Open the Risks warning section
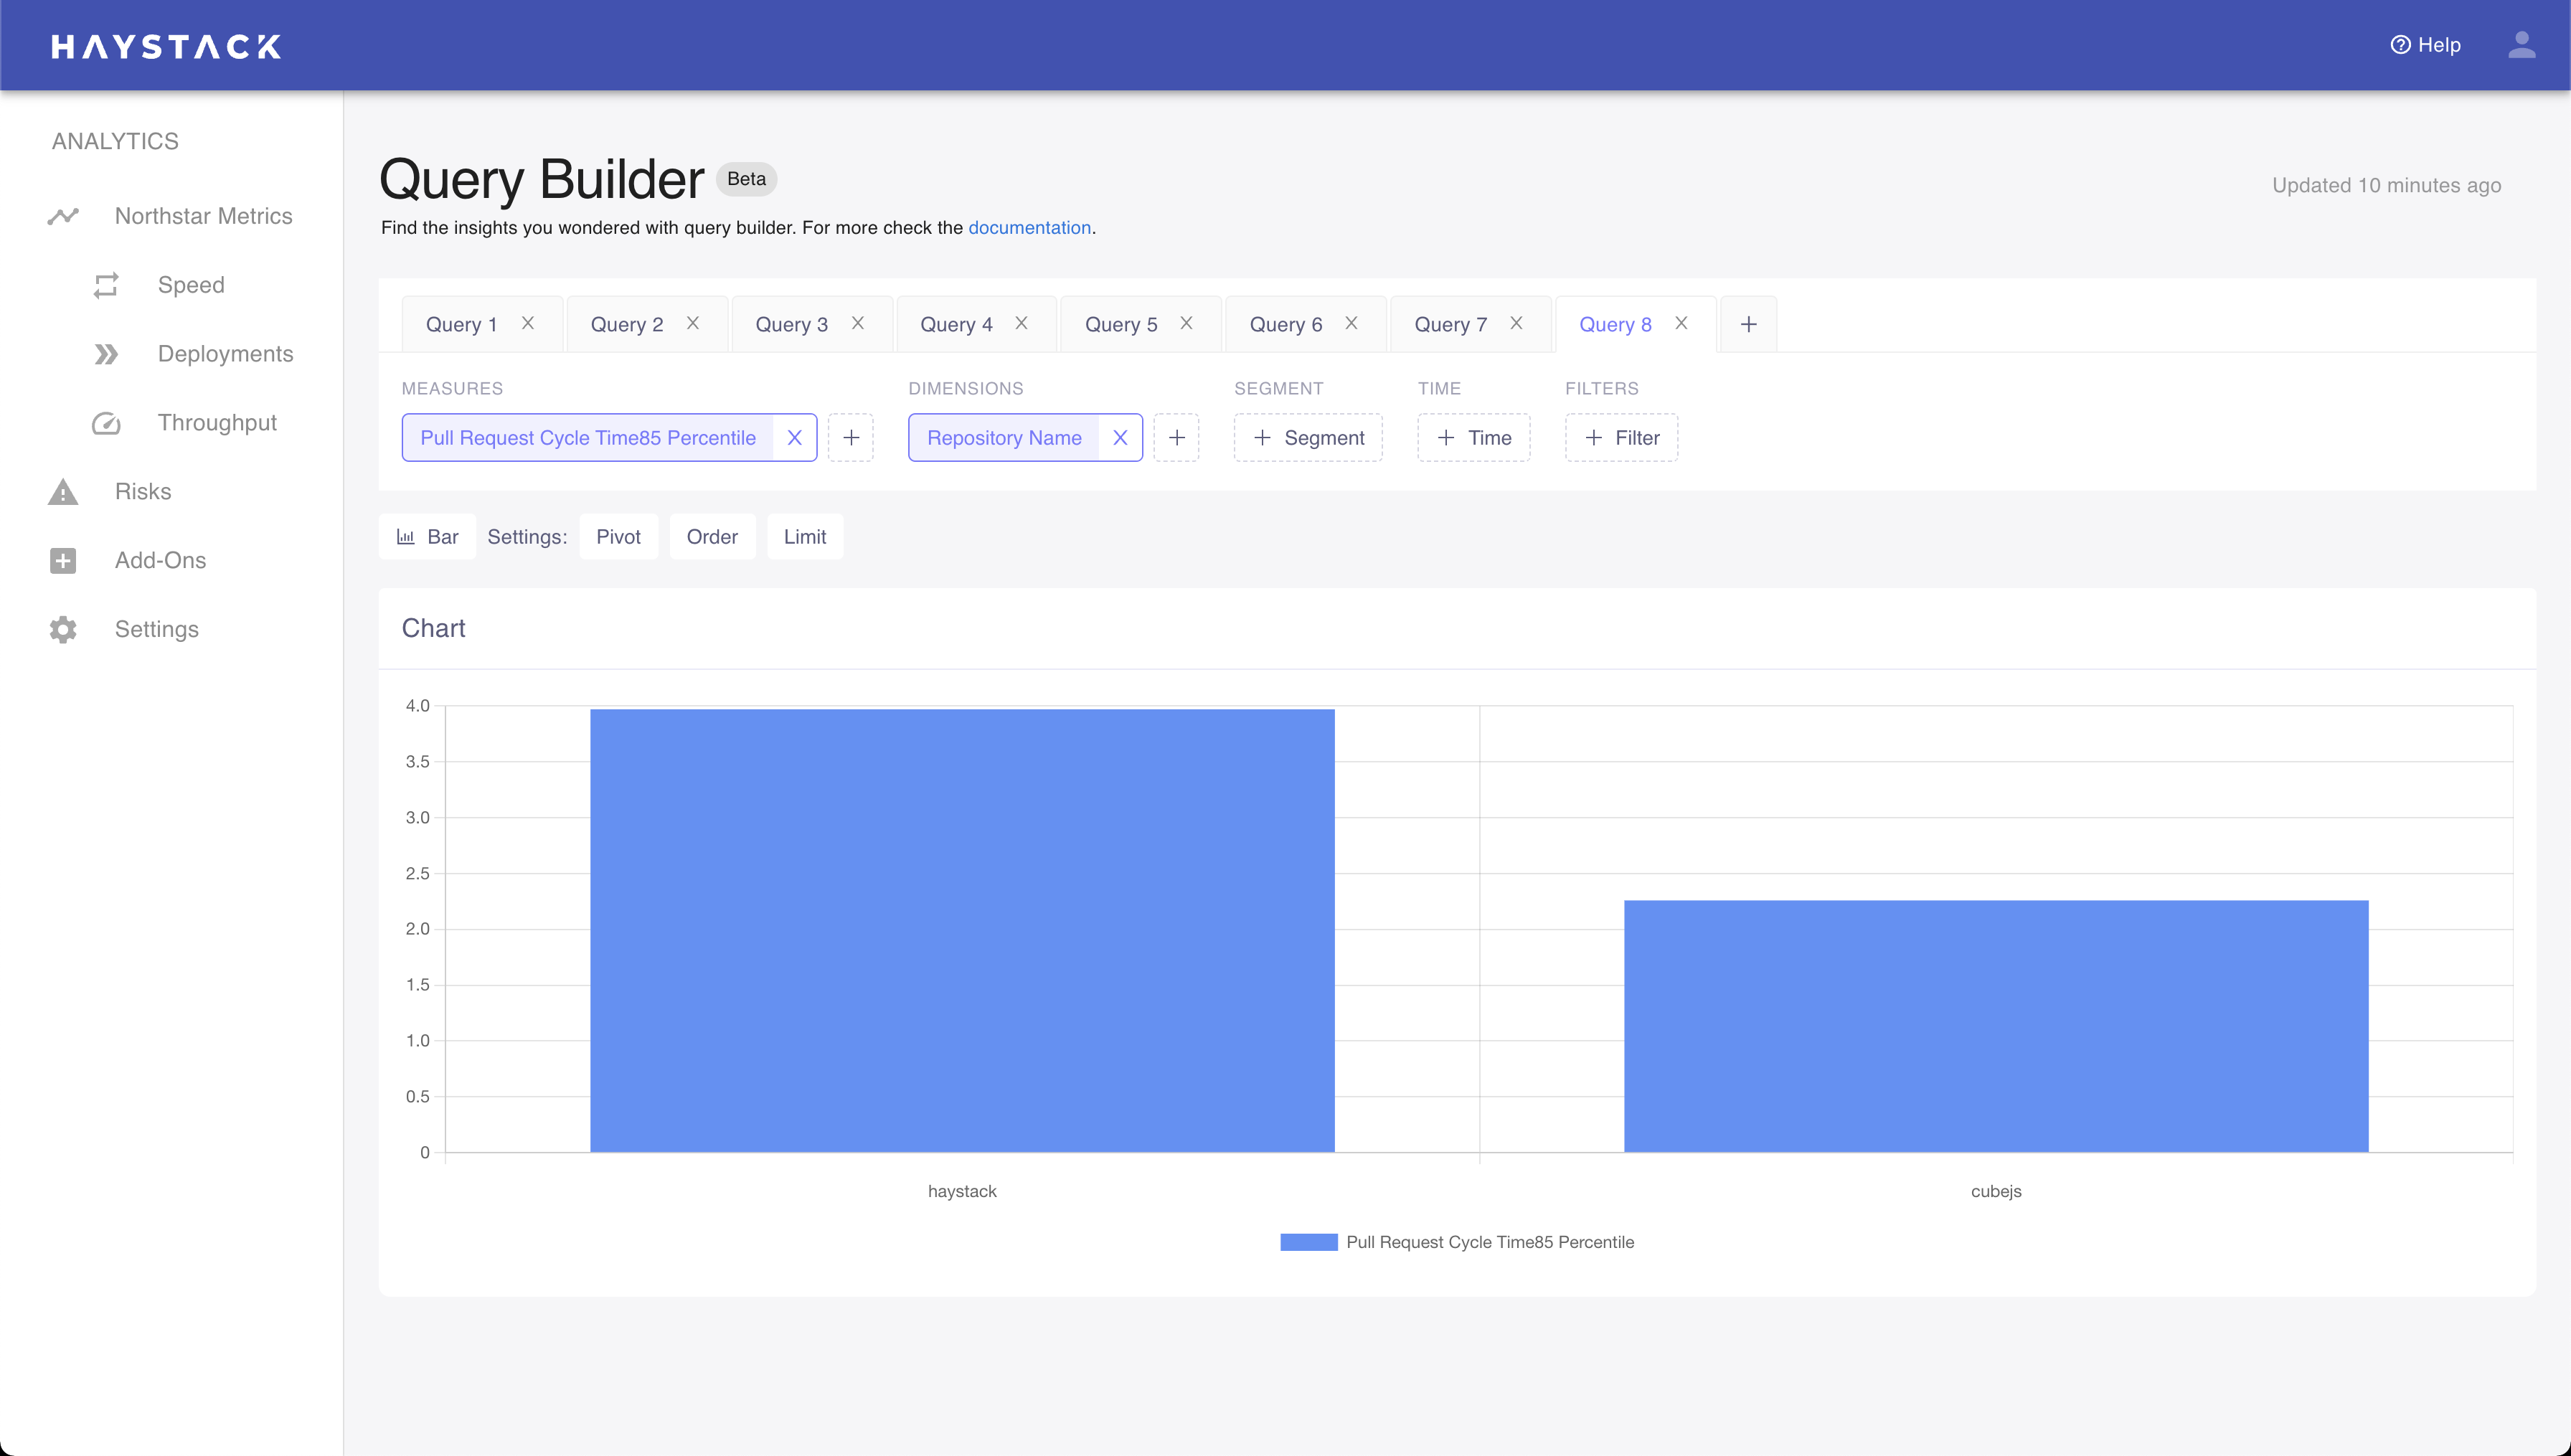Image resolution: width=2571 pixels, height=1456 pixels. pos(142,492)
